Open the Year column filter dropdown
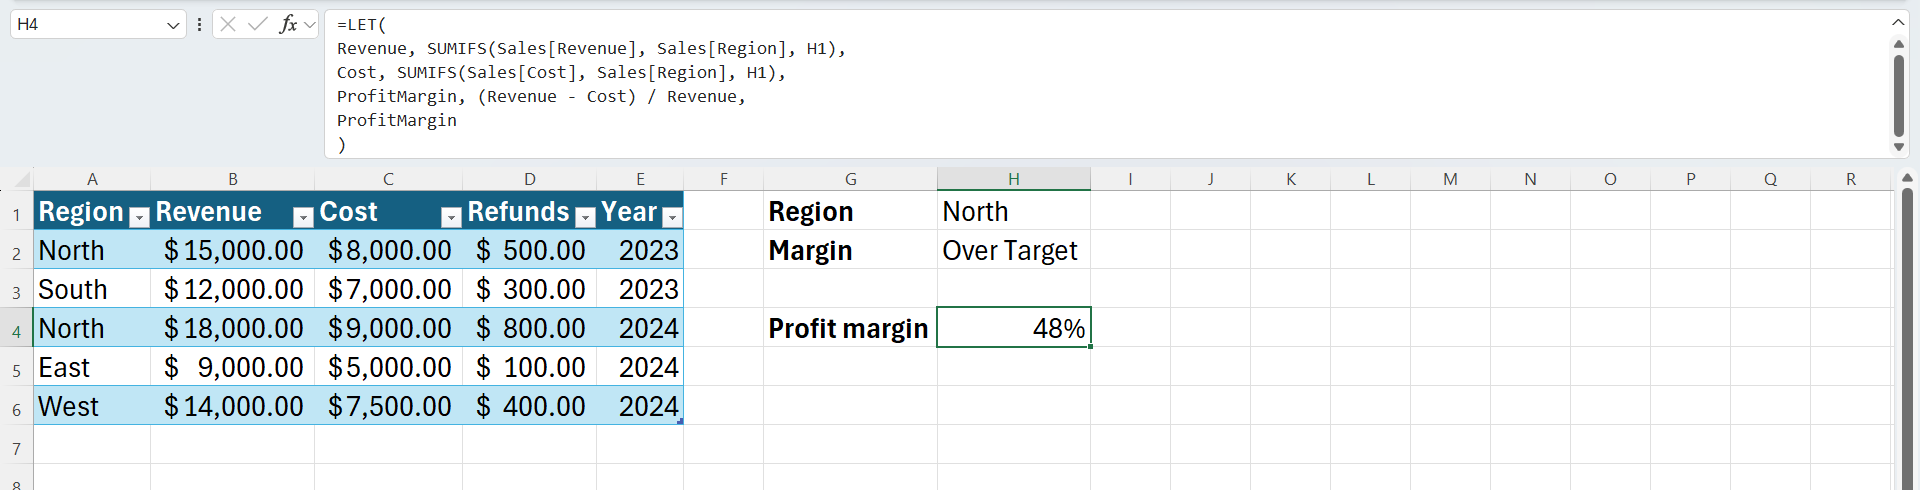Screen dimensions: 1920x490 [x=672, y=216]
